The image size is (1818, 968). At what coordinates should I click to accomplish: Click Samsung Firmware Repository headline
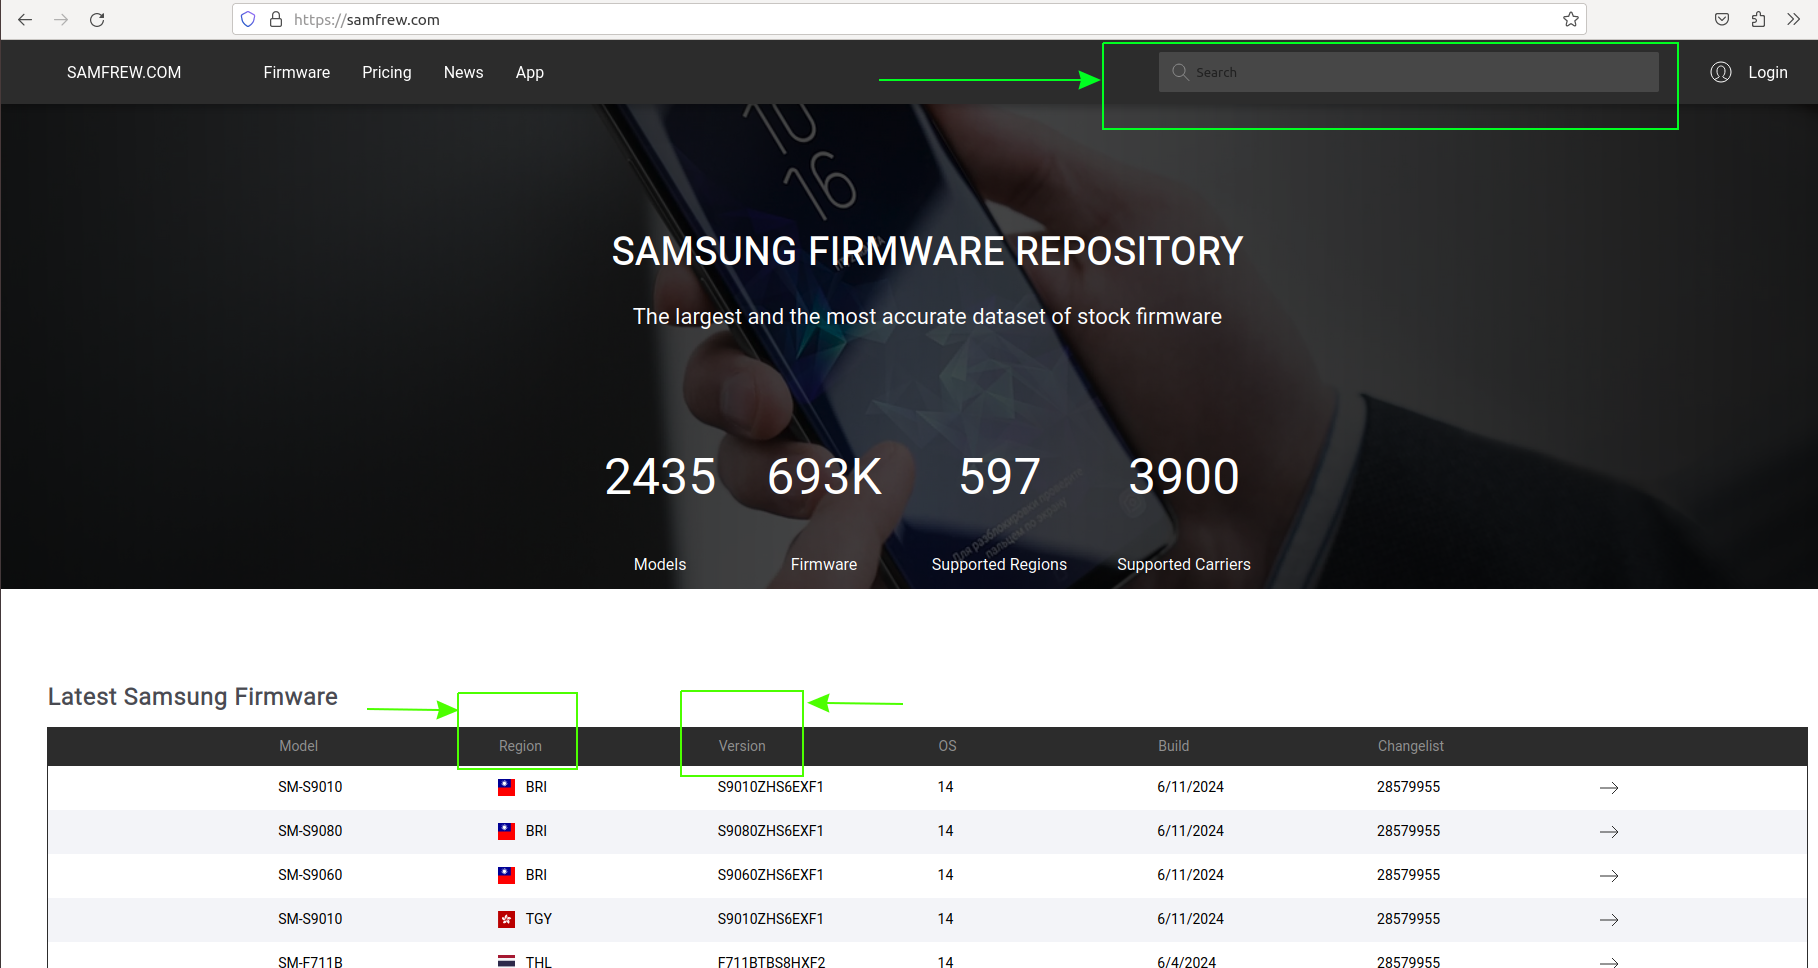(x=927, y=251)
